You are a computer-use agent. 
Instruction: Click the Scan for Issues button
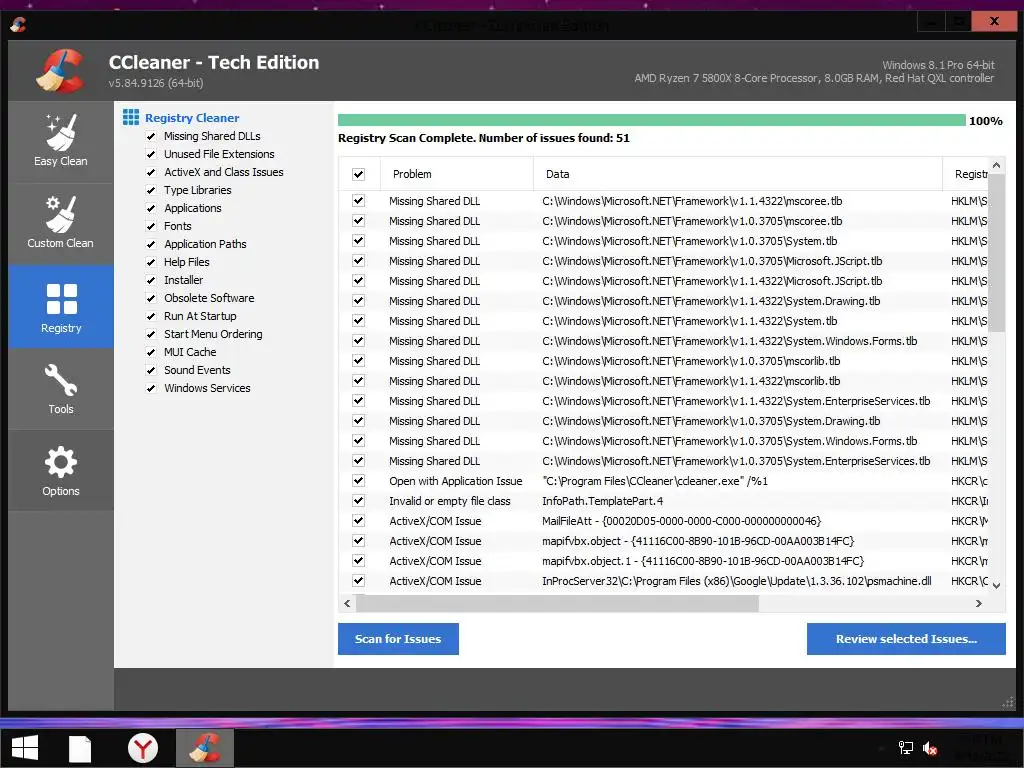(x=398, y=639)
